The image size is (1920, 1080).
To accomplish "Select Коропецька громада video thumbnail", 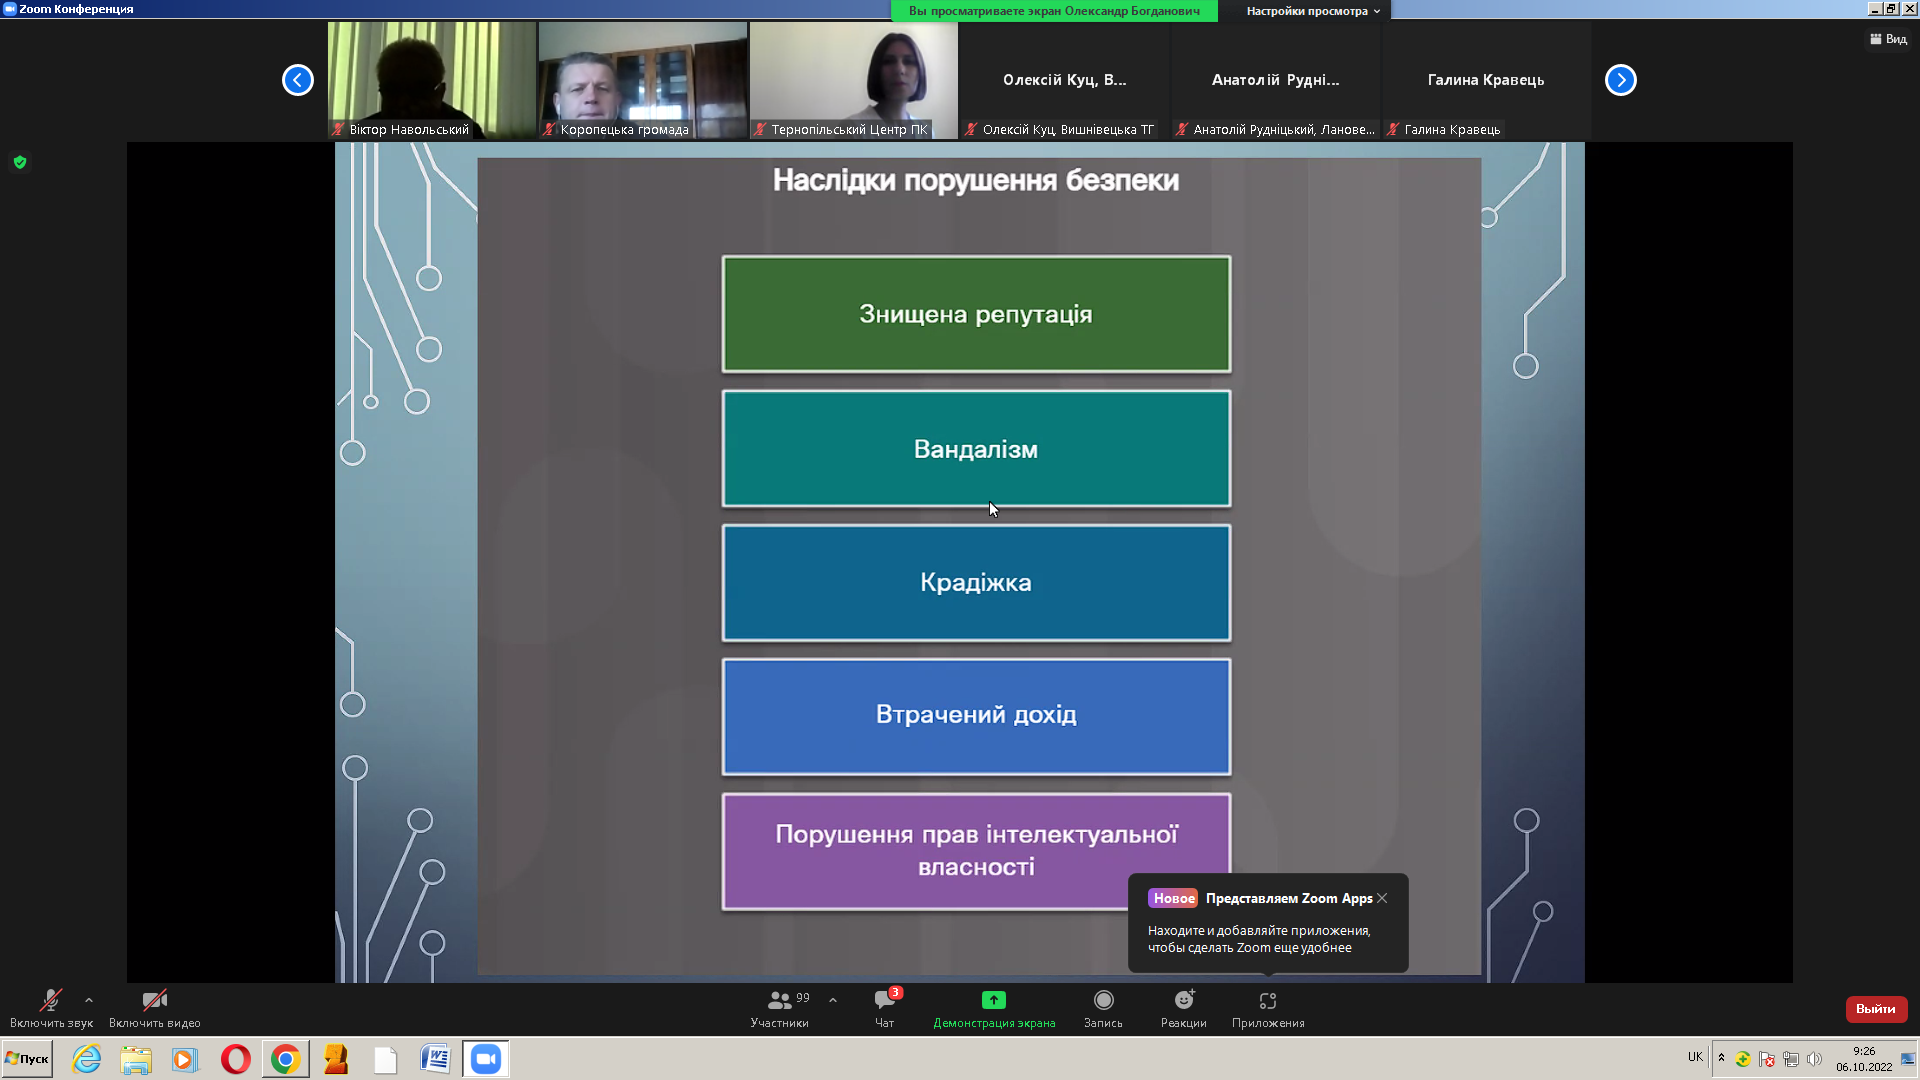I will click(x=643, y=80).
